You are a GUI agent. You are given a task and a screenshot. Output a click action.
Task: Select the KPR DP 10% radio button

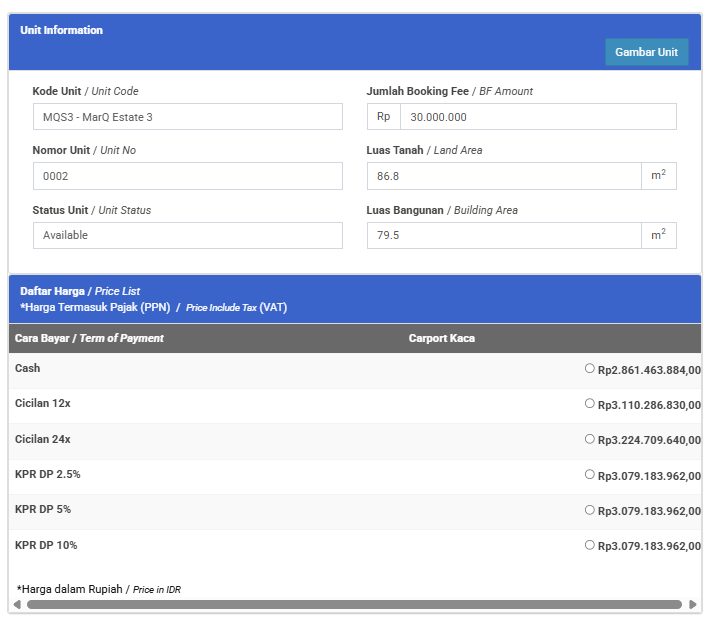click(590, 545)
